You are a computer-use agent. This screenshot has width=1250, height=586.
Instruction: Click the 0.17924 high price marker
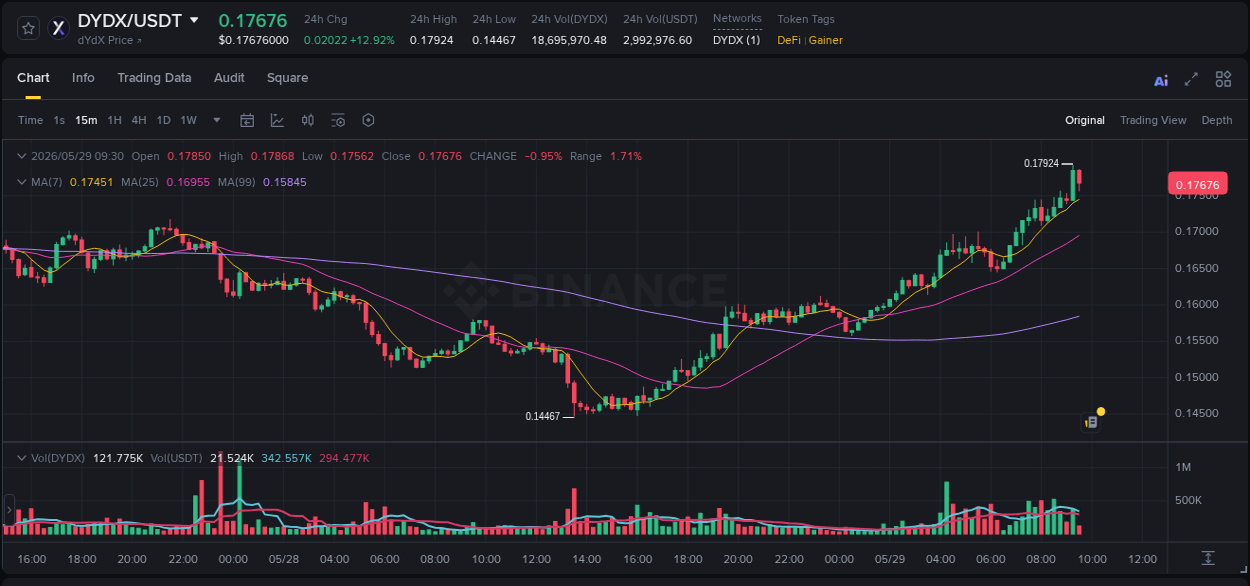pyautogui.click(x=1041, y=163)
